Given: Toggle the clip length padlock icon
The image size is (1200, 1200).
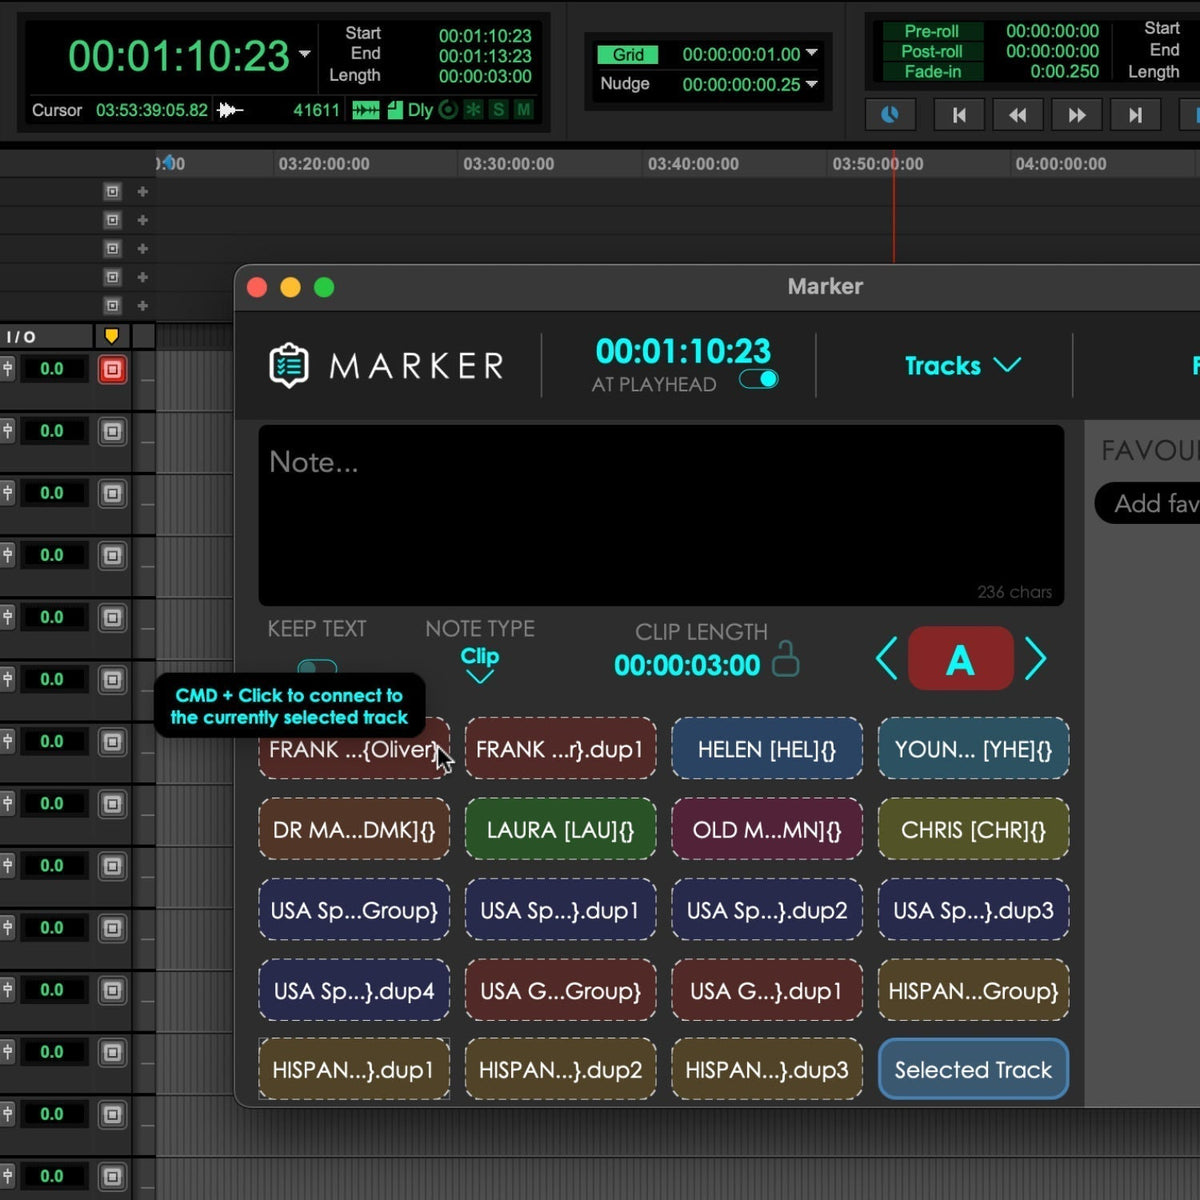Looking at the screenshot, I should coord(786,659).
